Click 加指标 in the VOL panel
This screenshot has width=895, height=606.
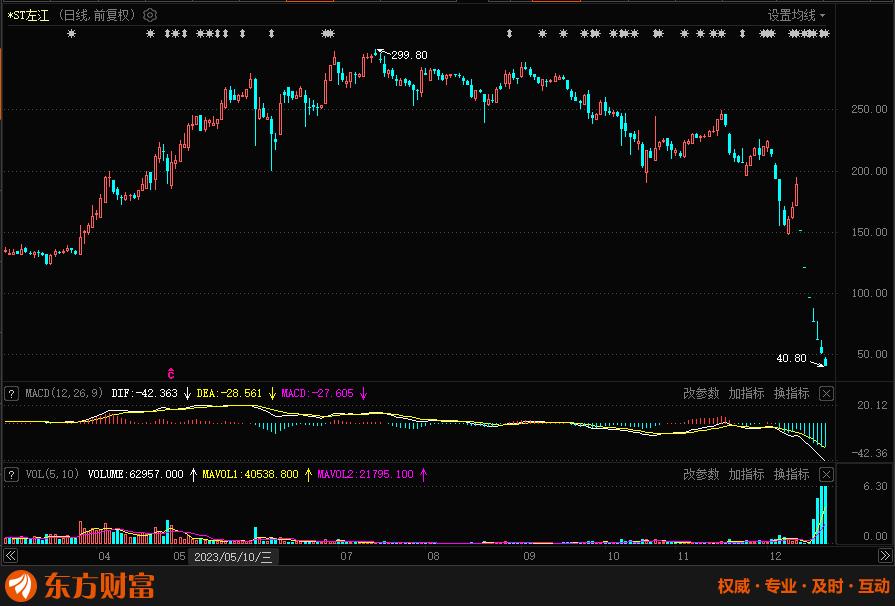(x=746, y=475)
